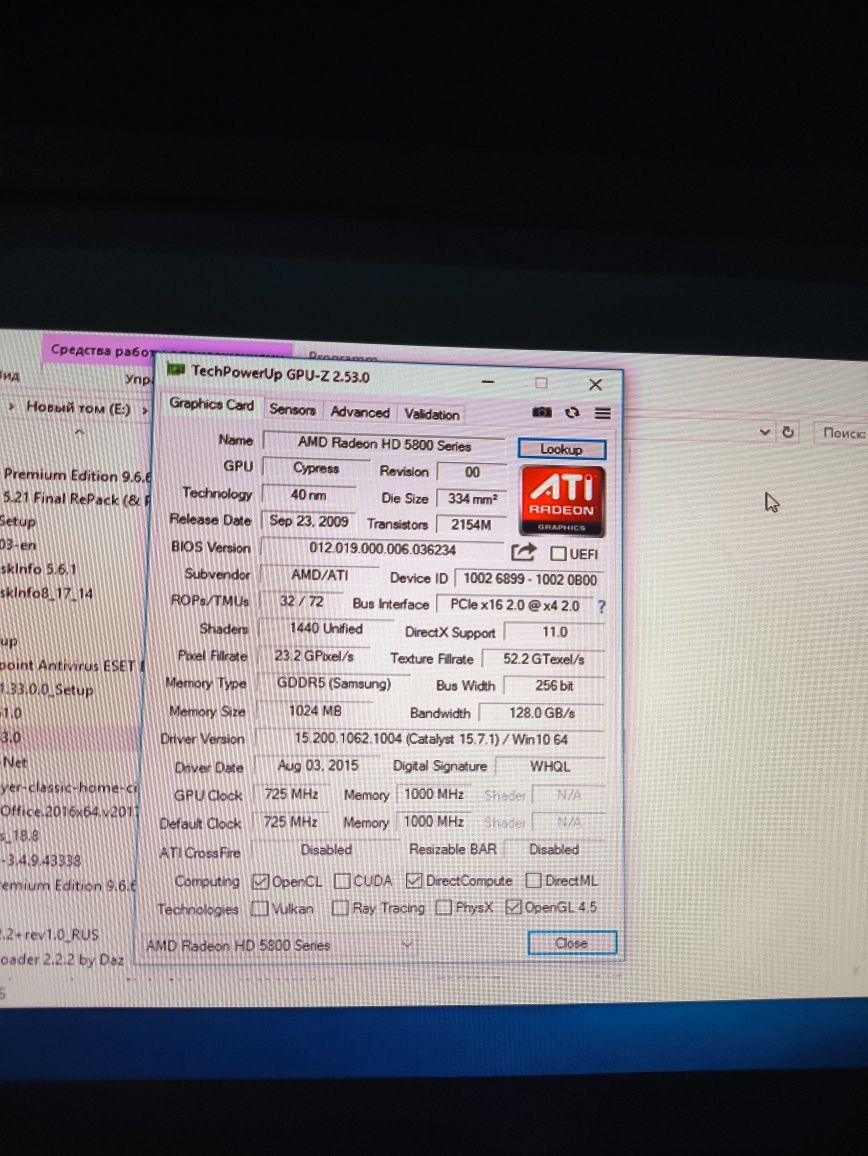
Task: Select the file row skInfo 5.6.1
Action: point(39,568)
